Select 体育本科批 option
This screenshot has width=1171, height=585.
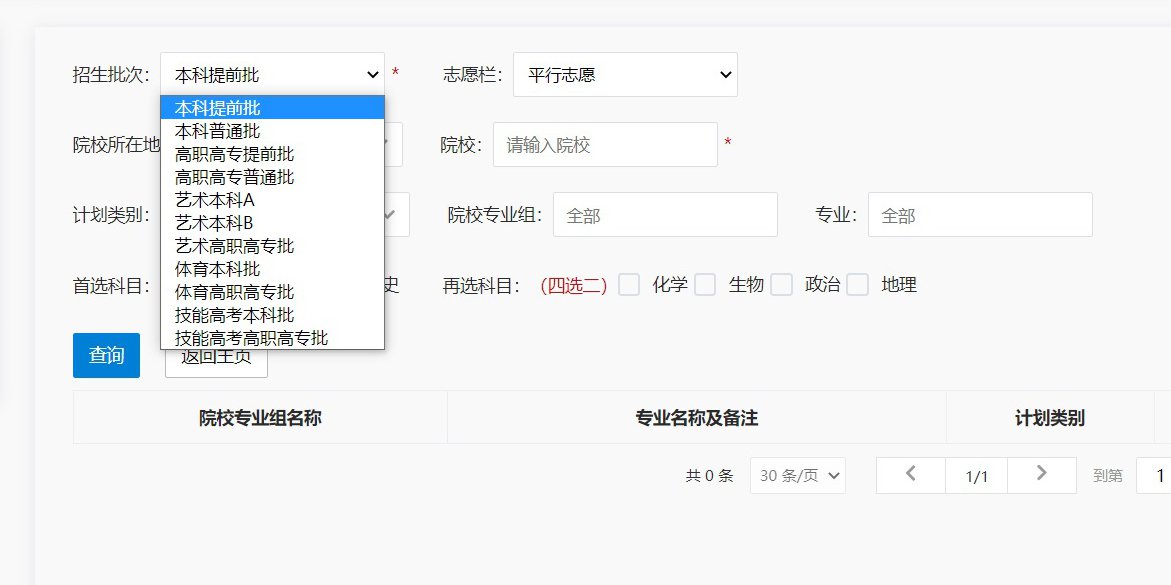click(x=273, y=269)
